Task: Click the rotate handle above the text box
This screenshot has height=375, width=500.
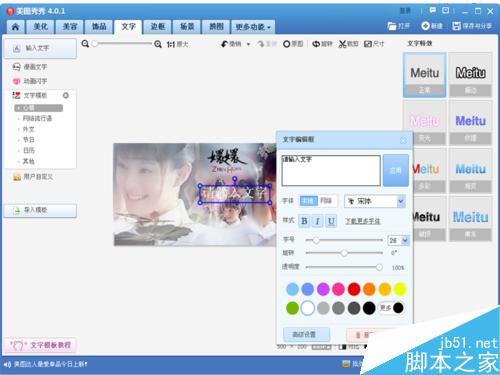Action: [x=235, y=179]
